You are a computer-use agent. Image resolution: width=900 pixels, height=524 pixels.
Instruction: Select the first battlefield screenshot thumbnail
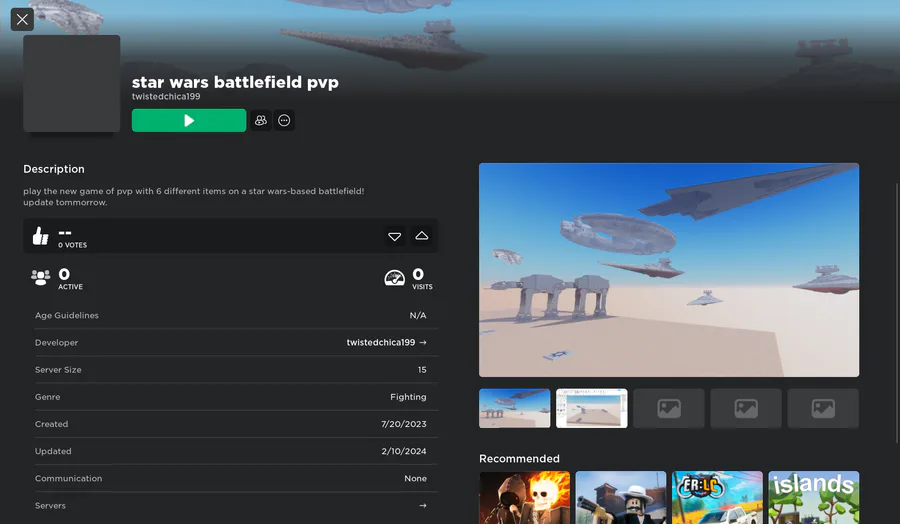(x=514, y=408)
